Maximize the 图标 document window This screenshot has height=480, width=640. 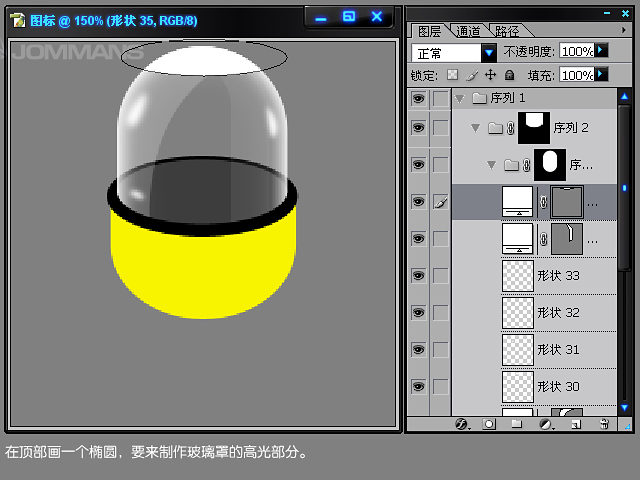pos(349,17)
